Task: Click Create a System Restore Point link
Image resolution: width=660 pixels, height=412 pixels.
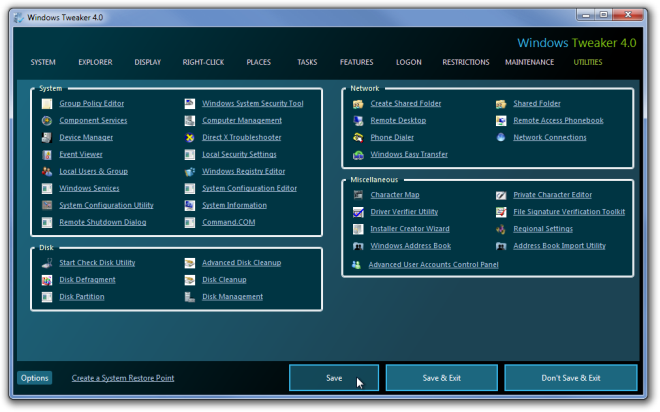Action: tap(123, 378)
